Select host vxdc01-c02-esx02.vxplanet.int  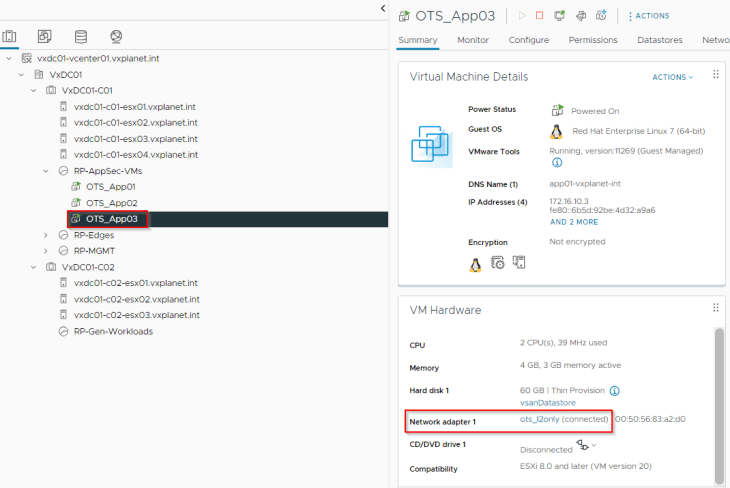tap(136, 299)
